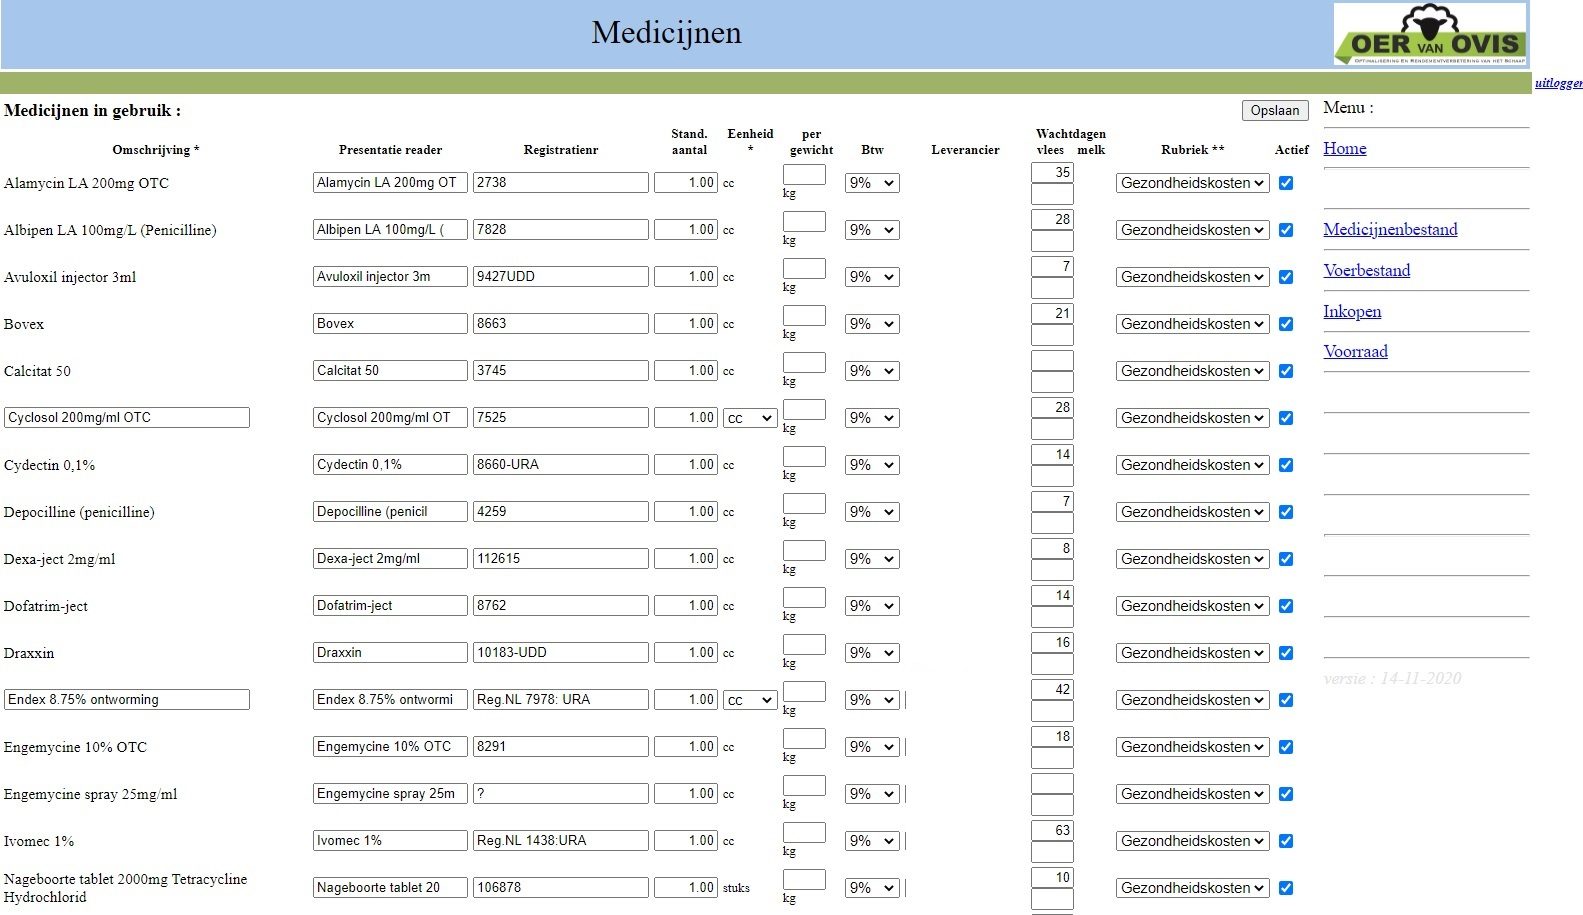Go to Medicijnenbestand in the menu
This screenshot has width=1583, height=915.
[1390, 229]
